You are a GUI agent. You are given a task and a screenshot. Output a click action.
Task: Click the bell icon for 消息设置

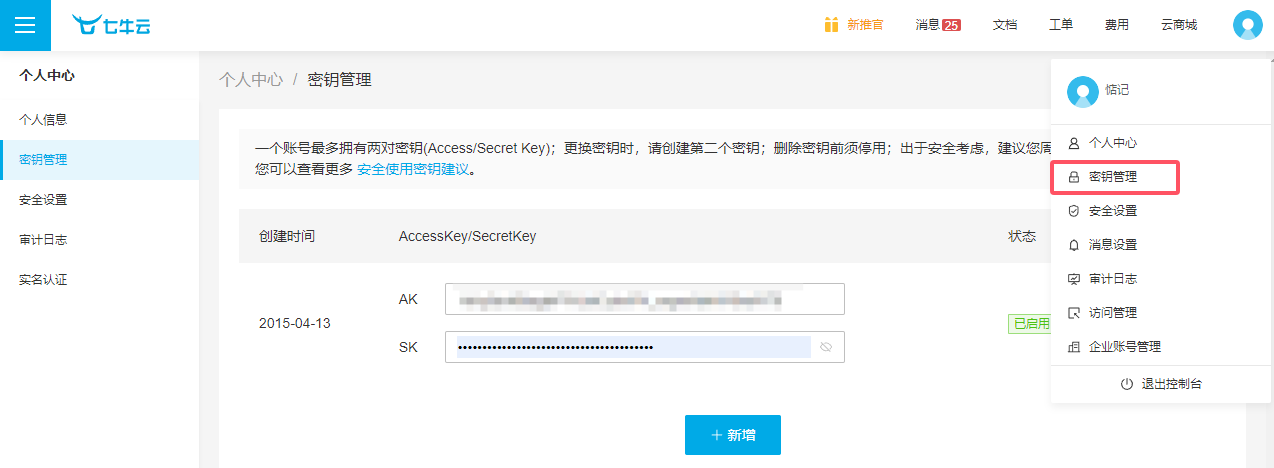coord(1074,245)
